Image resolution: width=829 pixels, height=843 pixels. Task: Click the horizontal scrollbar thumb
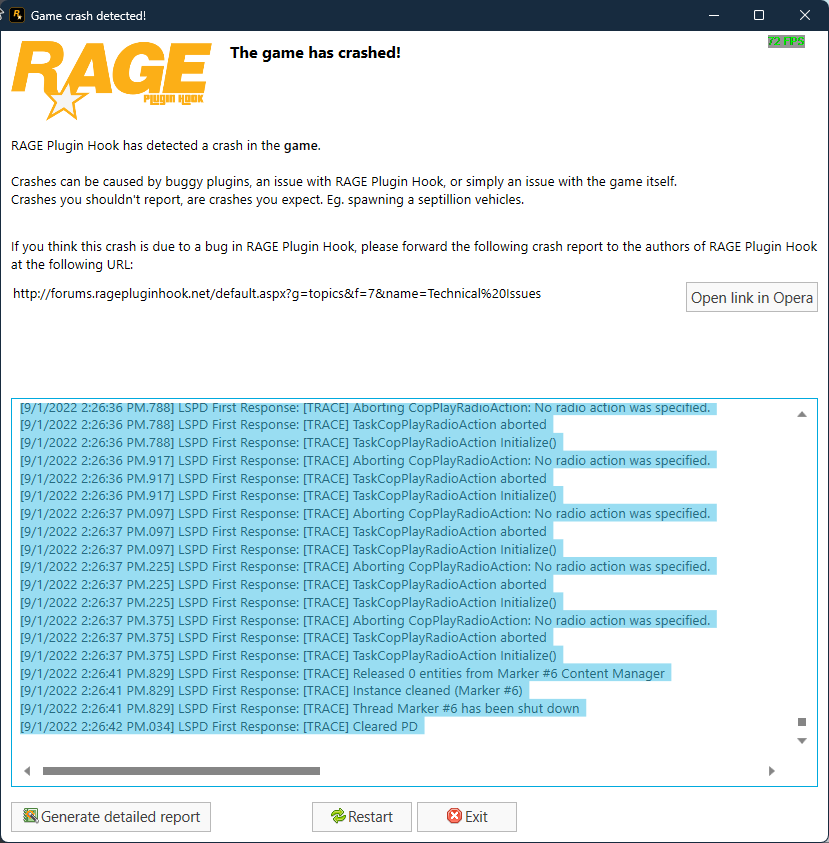tap(181, 771)
